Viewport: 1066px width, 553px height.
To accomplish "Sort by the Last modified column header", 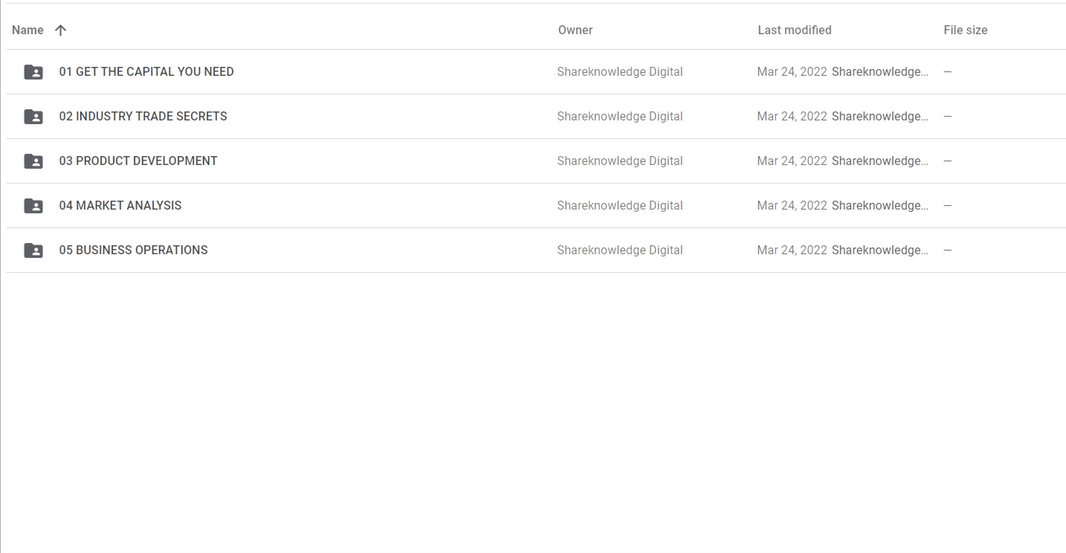I will 794,30.
